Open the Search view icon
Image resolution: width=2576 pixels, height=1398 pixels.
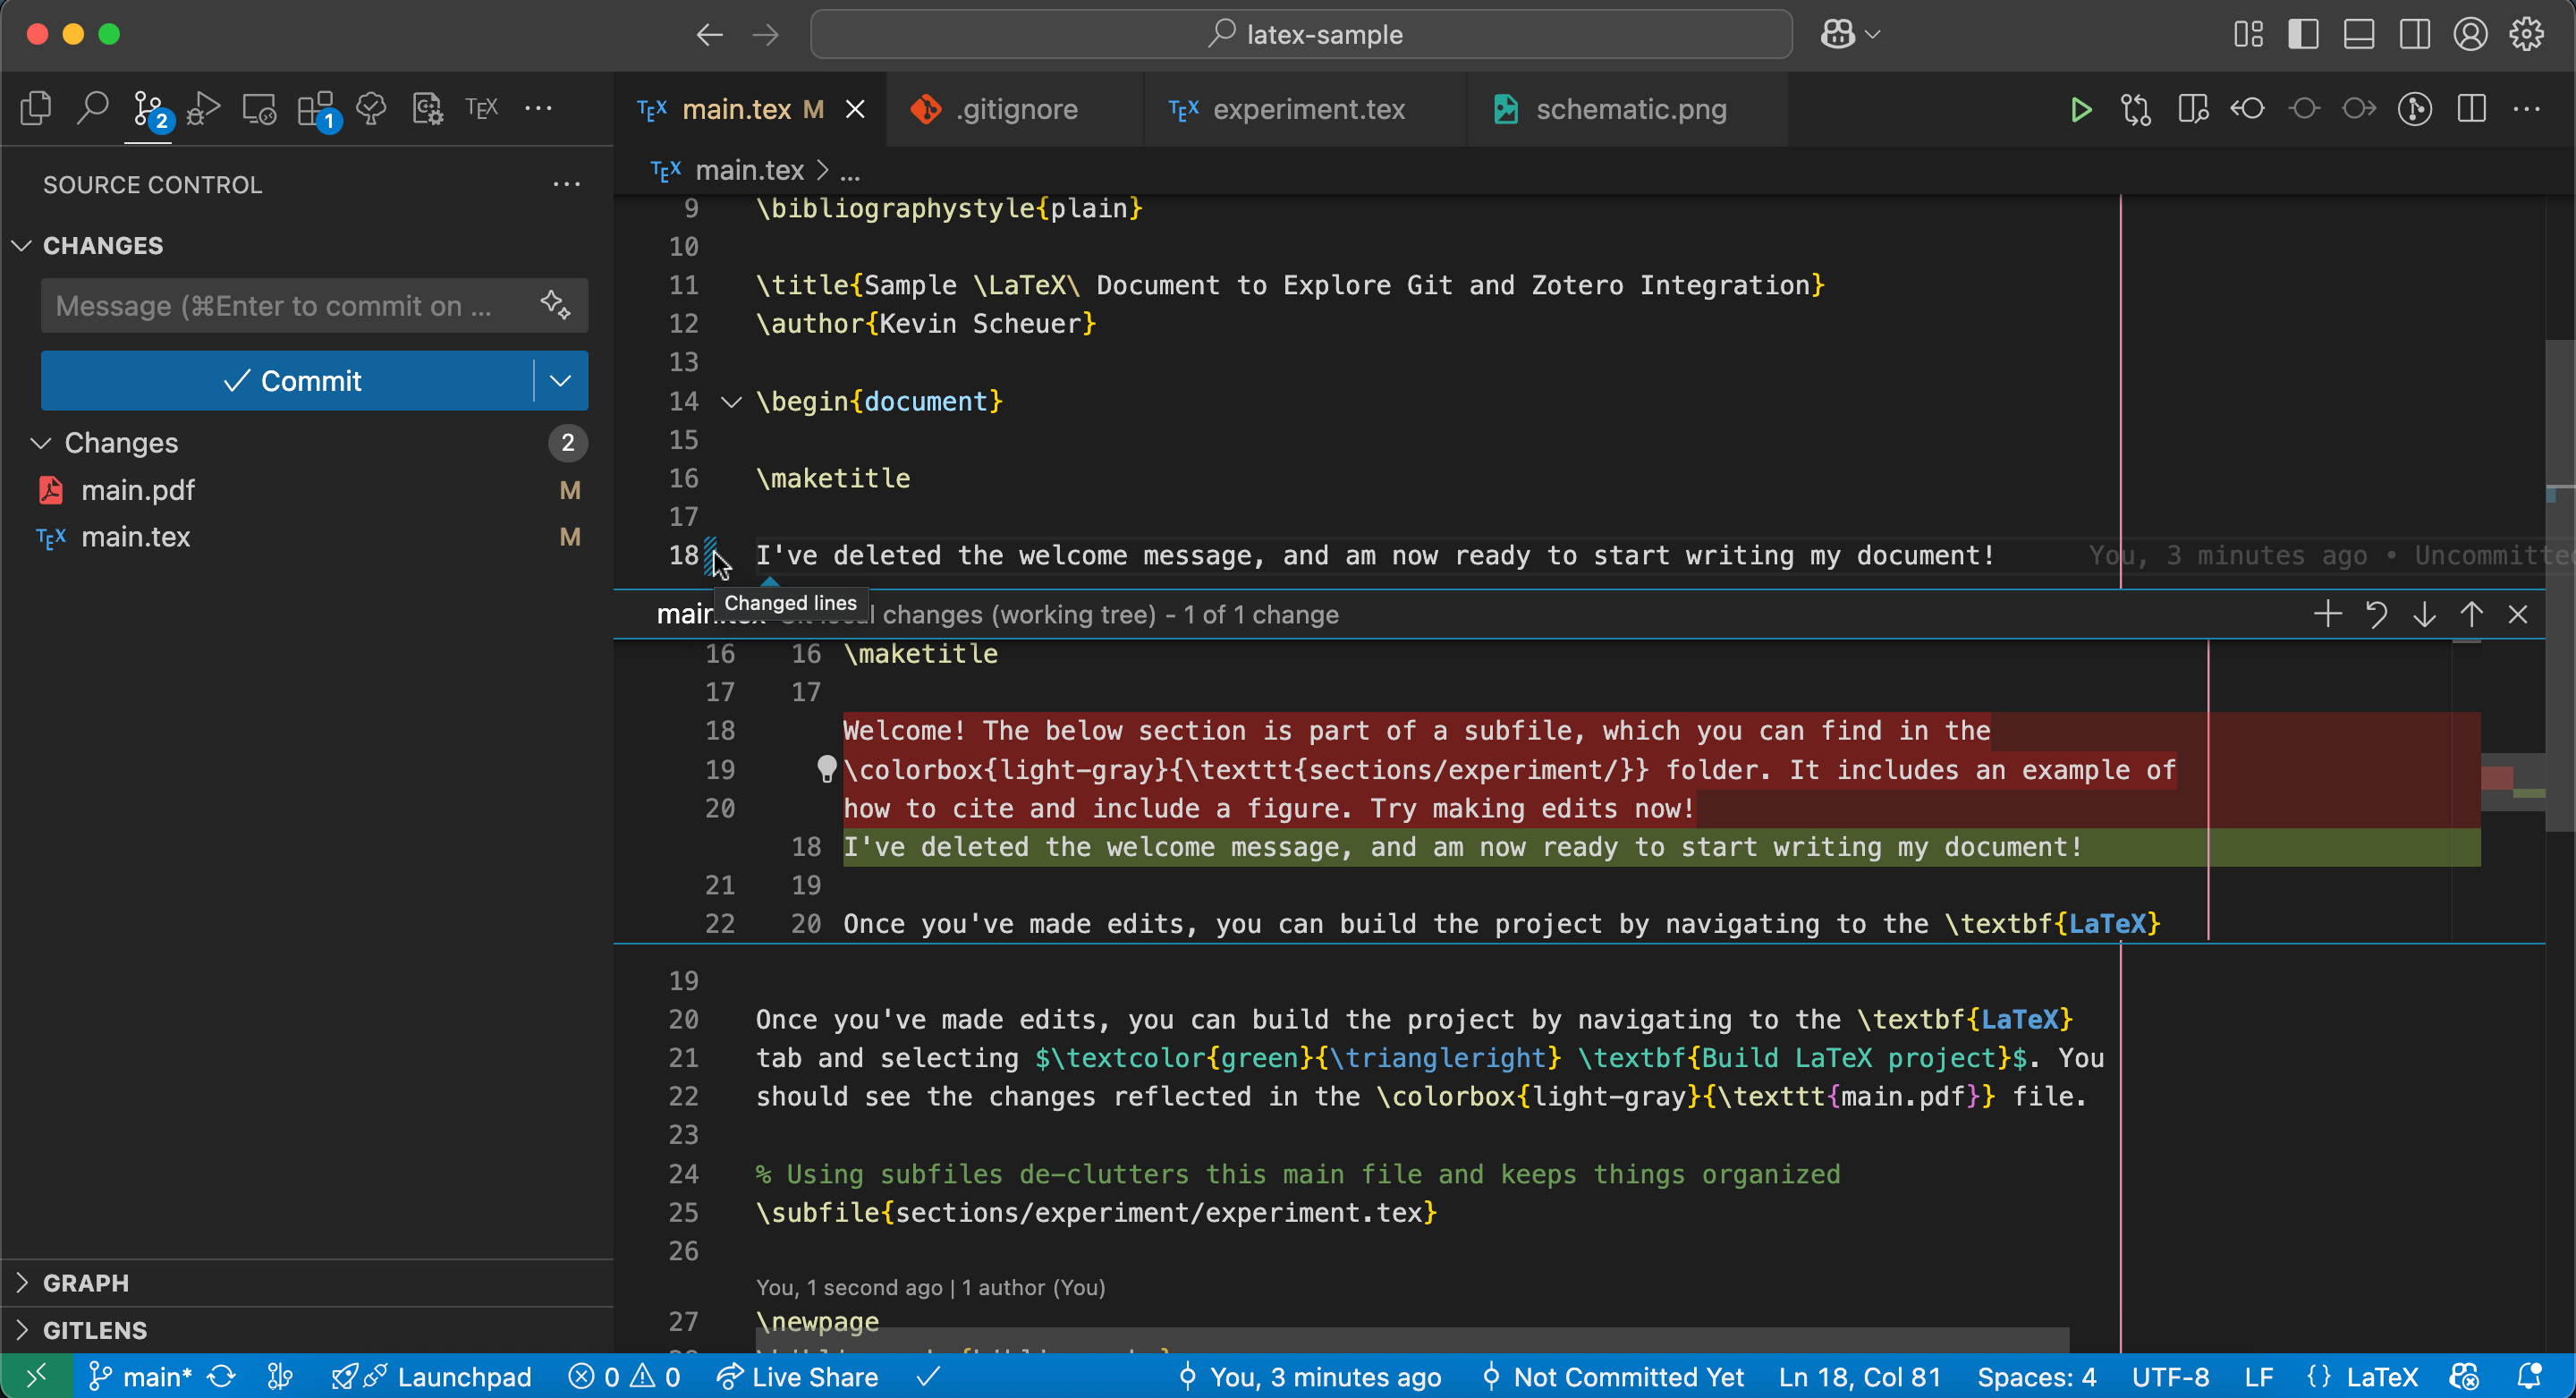pyautogui.click(x=92, y=108)
